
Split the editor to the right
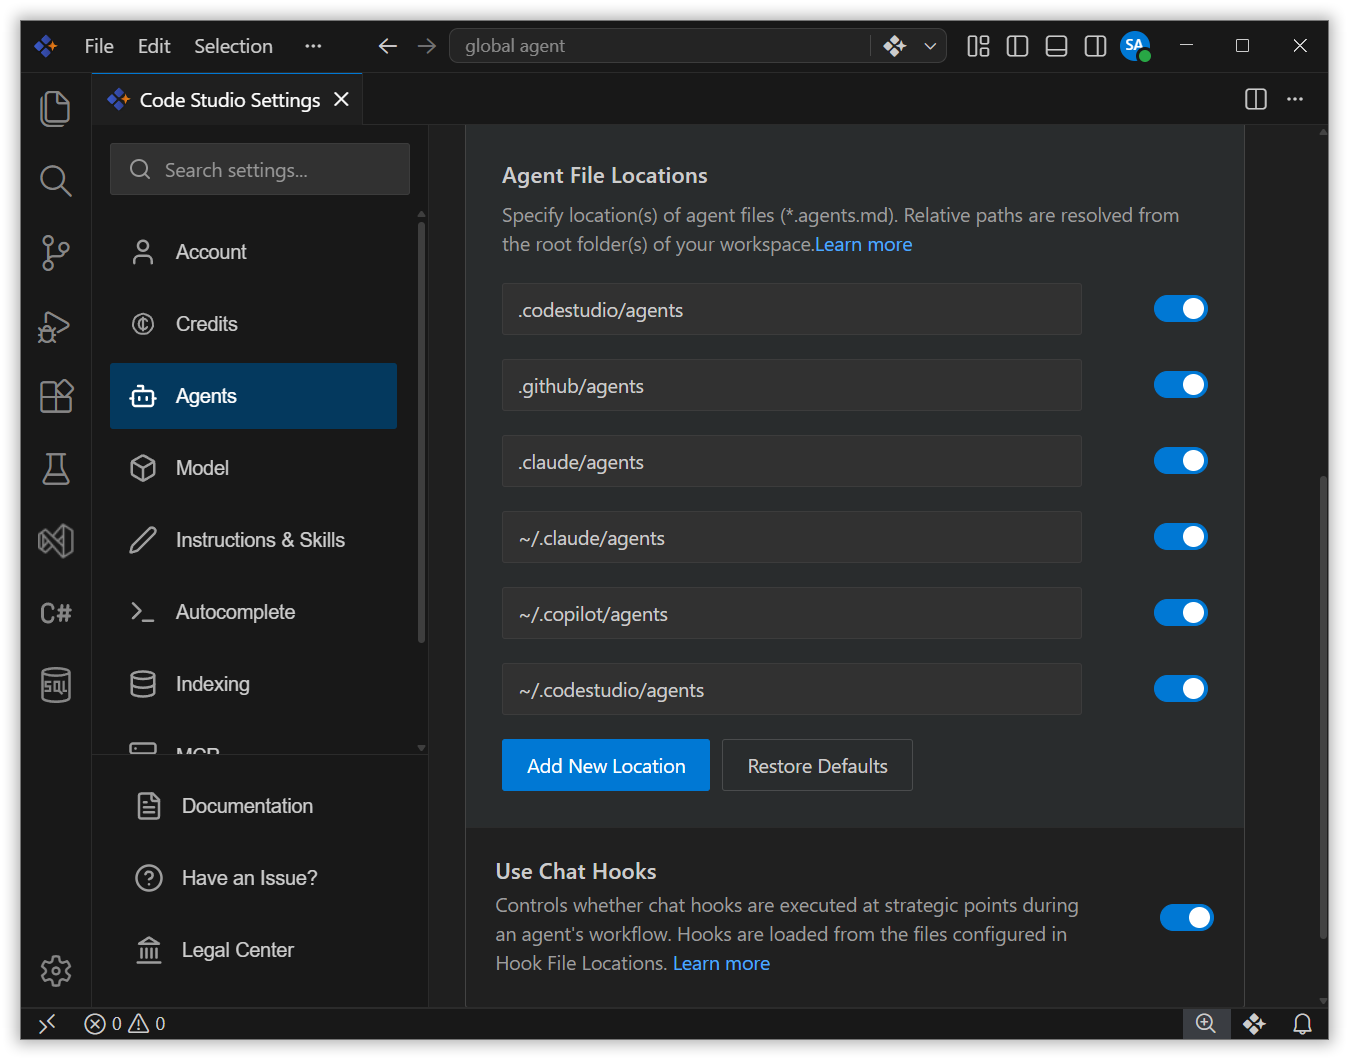point(1256,99)
